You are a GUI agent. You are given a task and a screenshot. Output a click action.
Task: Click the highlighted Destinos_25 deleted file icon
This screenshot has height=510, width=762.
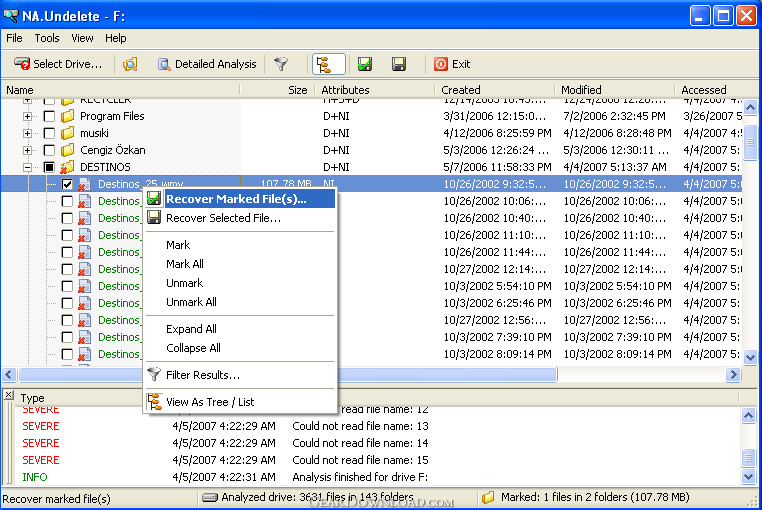(85, 185)
